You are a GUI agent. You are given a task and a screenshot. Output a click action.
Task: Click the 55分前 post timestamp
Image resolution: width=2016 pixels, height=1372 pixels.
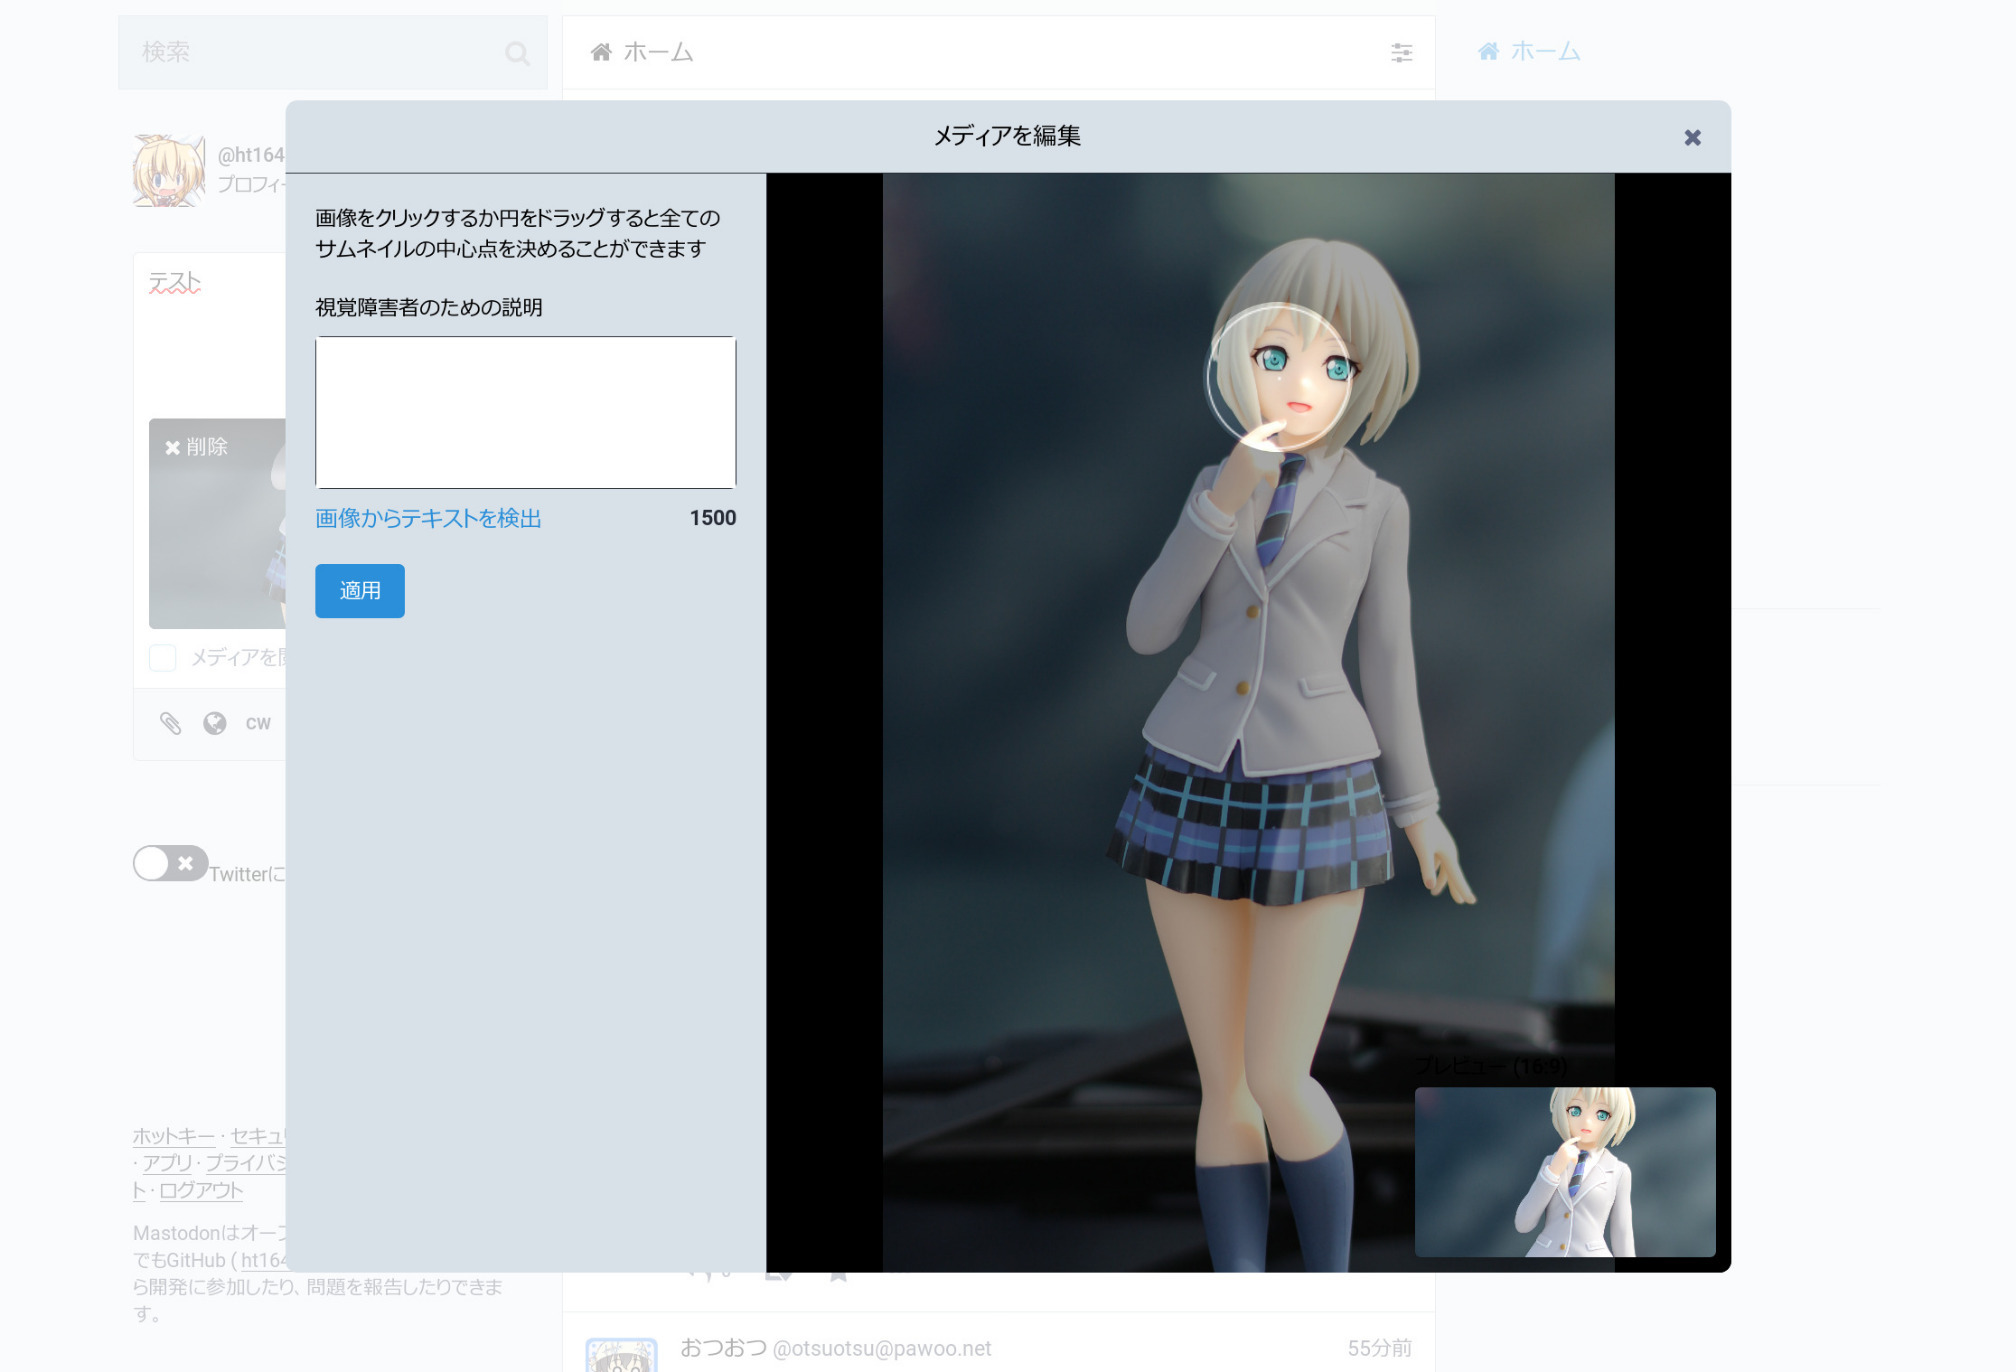(x=1379, y=1348)
